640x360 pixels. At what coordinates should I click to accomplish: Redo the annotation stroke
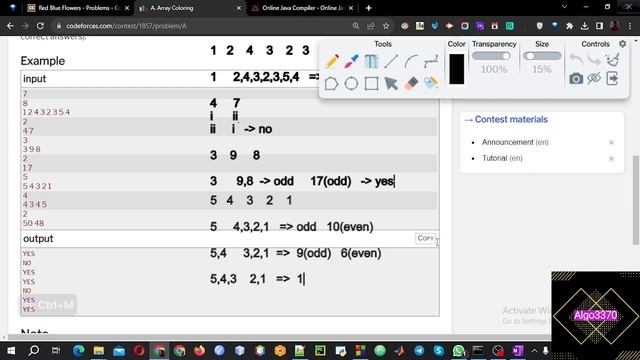[x=594, y=60]
